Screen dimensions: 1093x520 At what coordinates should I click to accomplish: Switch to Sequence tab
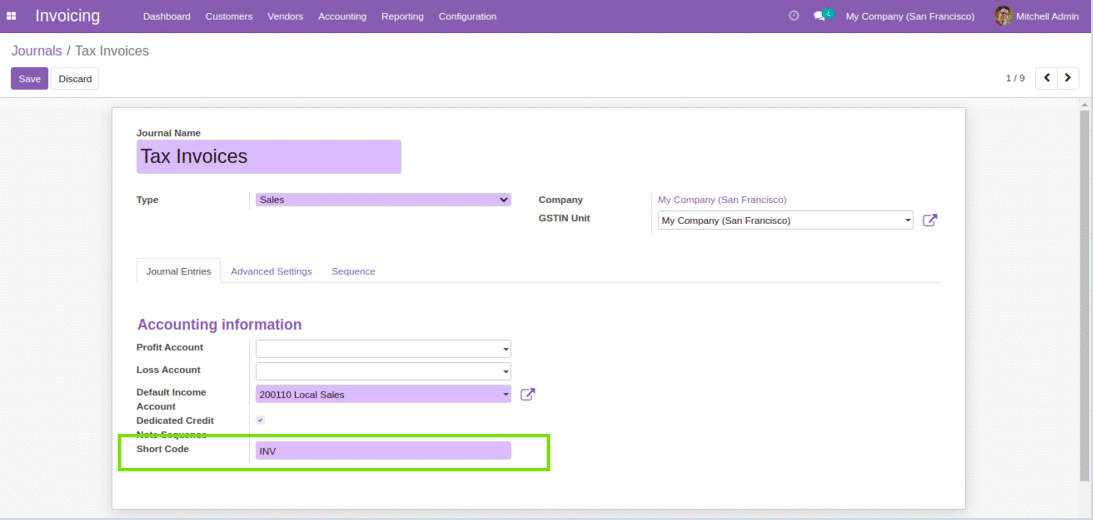coord(353,271)
